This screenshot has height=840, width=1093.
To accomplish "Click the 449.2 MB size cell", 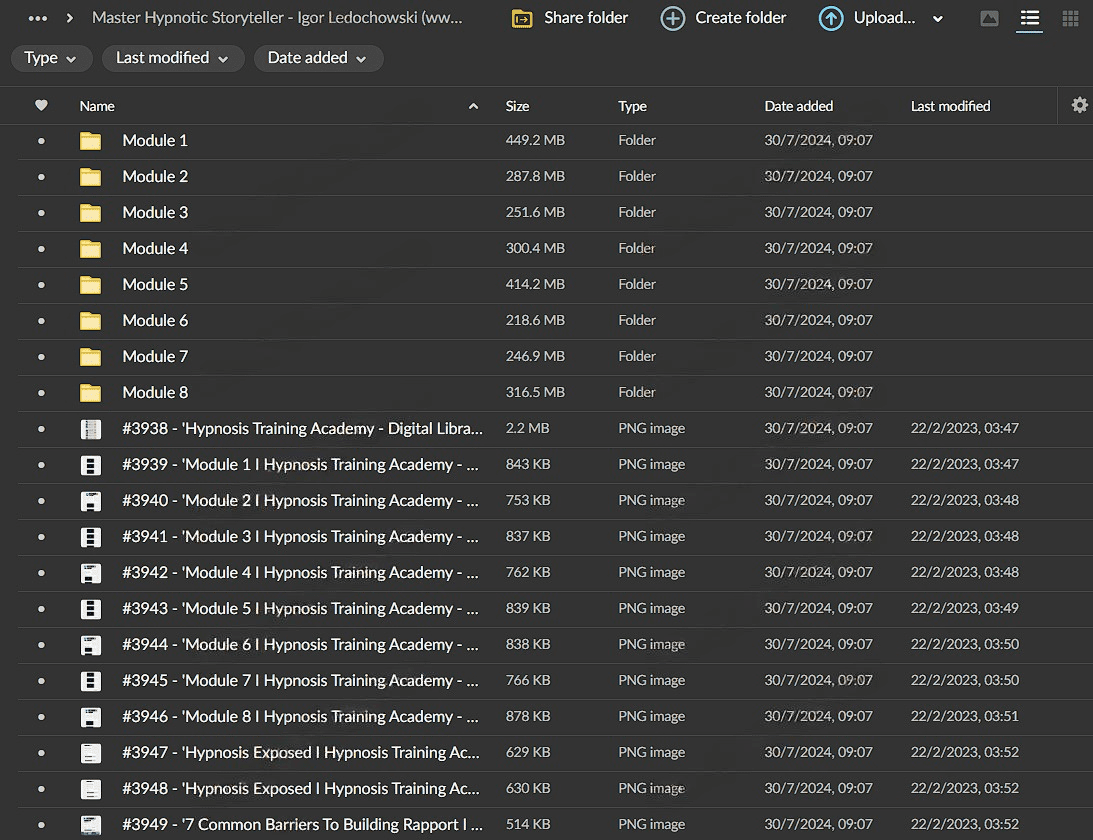I will [x=535, y=140].
